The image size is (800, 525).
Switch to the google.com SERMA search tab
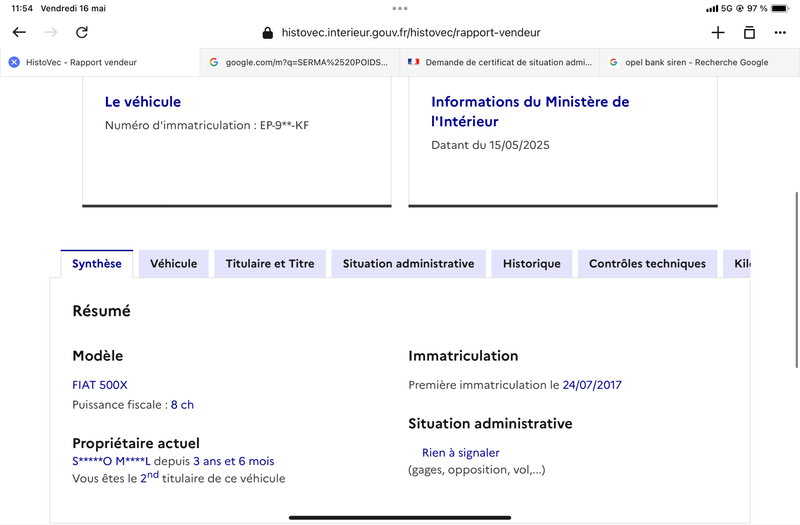[300, 62]
